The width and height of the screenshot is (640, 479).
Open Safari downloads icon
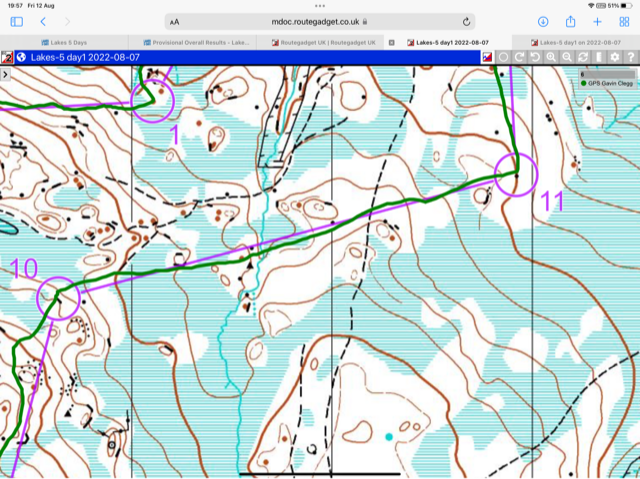543,21
